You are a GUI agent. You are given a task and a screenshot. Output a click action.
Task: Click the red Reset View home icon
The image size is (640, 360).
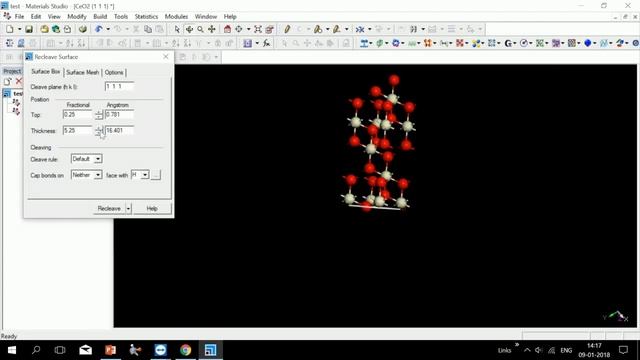[227, 29]
